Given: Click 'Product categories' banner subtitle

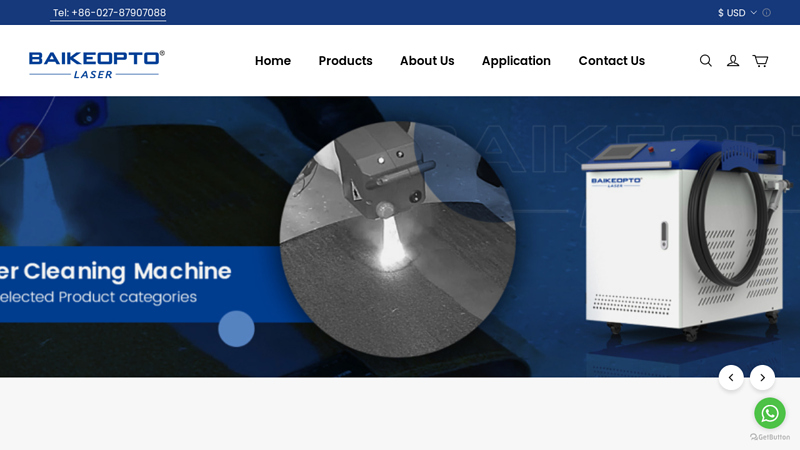Looking at the screenshot, I should point(128,297).
